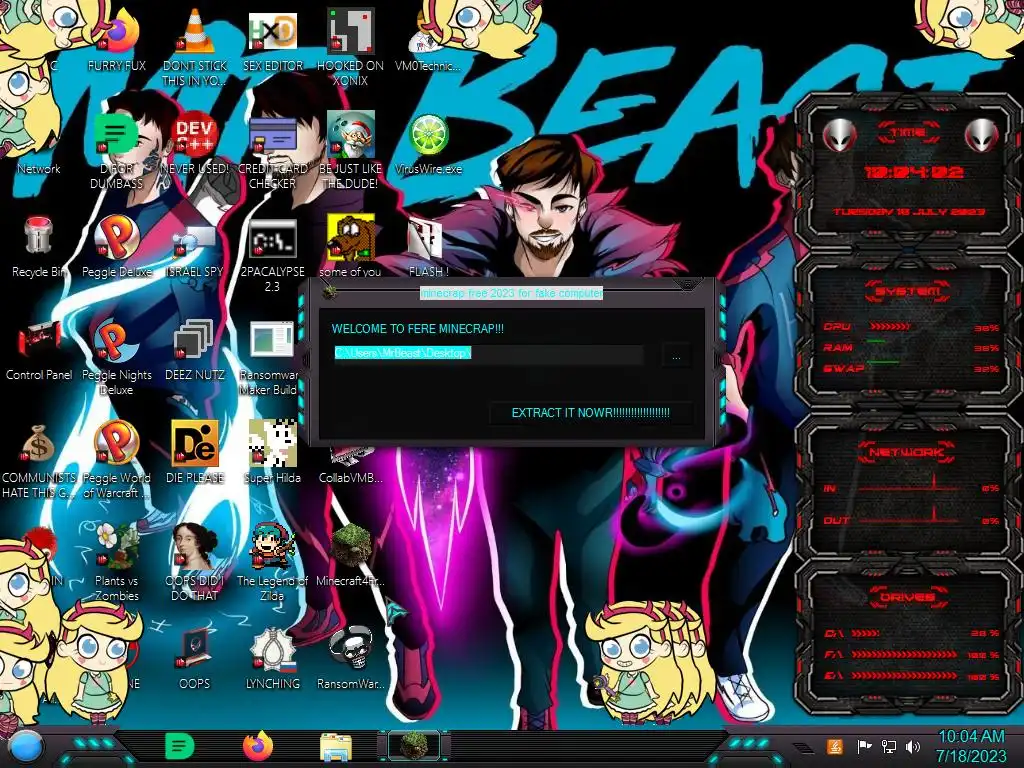Open CREDIT CARD CHECKER icon
The image size is (1024, 768).
[273, 135]
